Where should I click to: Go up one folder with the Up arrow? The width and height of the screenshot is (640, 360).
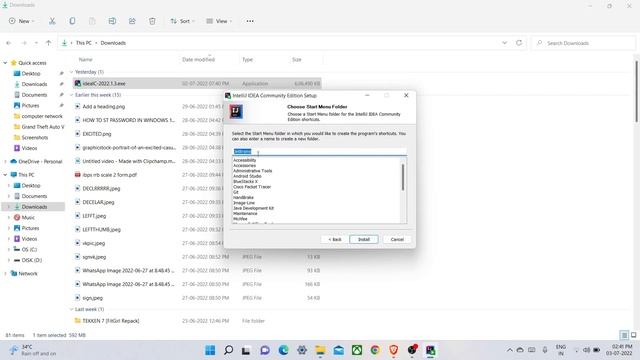pyautogui.click(x=49, y=43)
